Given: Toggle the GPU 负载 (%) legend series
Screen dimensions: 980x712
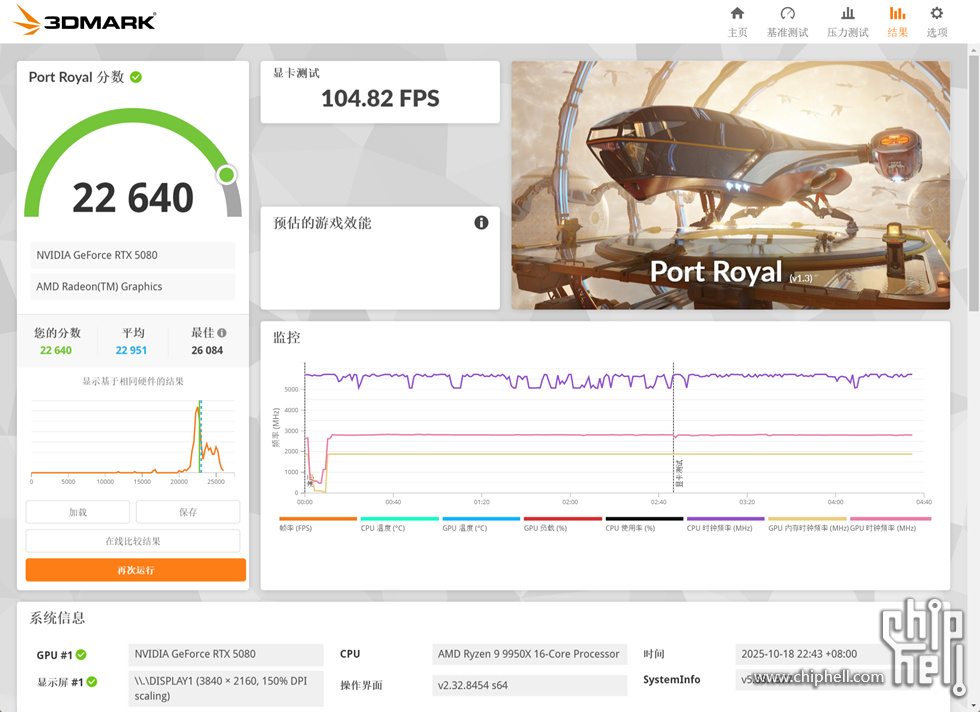Looking at the screenshot, I should pyautogui.click(x=562, y=523).
